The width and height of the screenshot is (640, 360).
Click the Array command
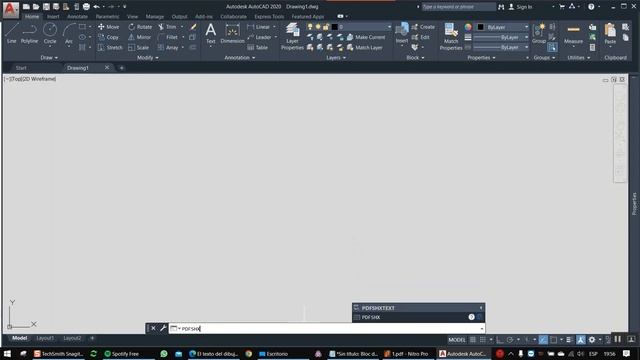(168, 47)
